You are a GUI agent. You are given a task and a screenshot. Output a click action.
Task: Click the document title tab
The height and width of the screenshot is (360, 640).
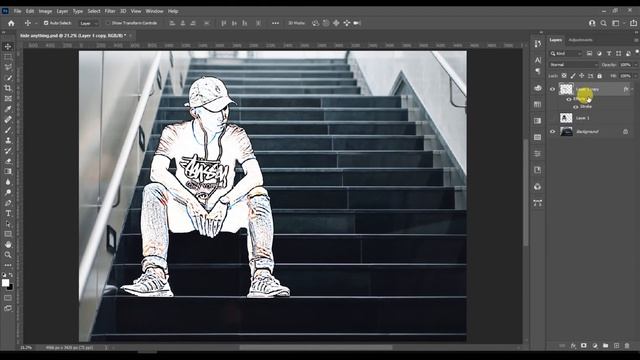72,36
